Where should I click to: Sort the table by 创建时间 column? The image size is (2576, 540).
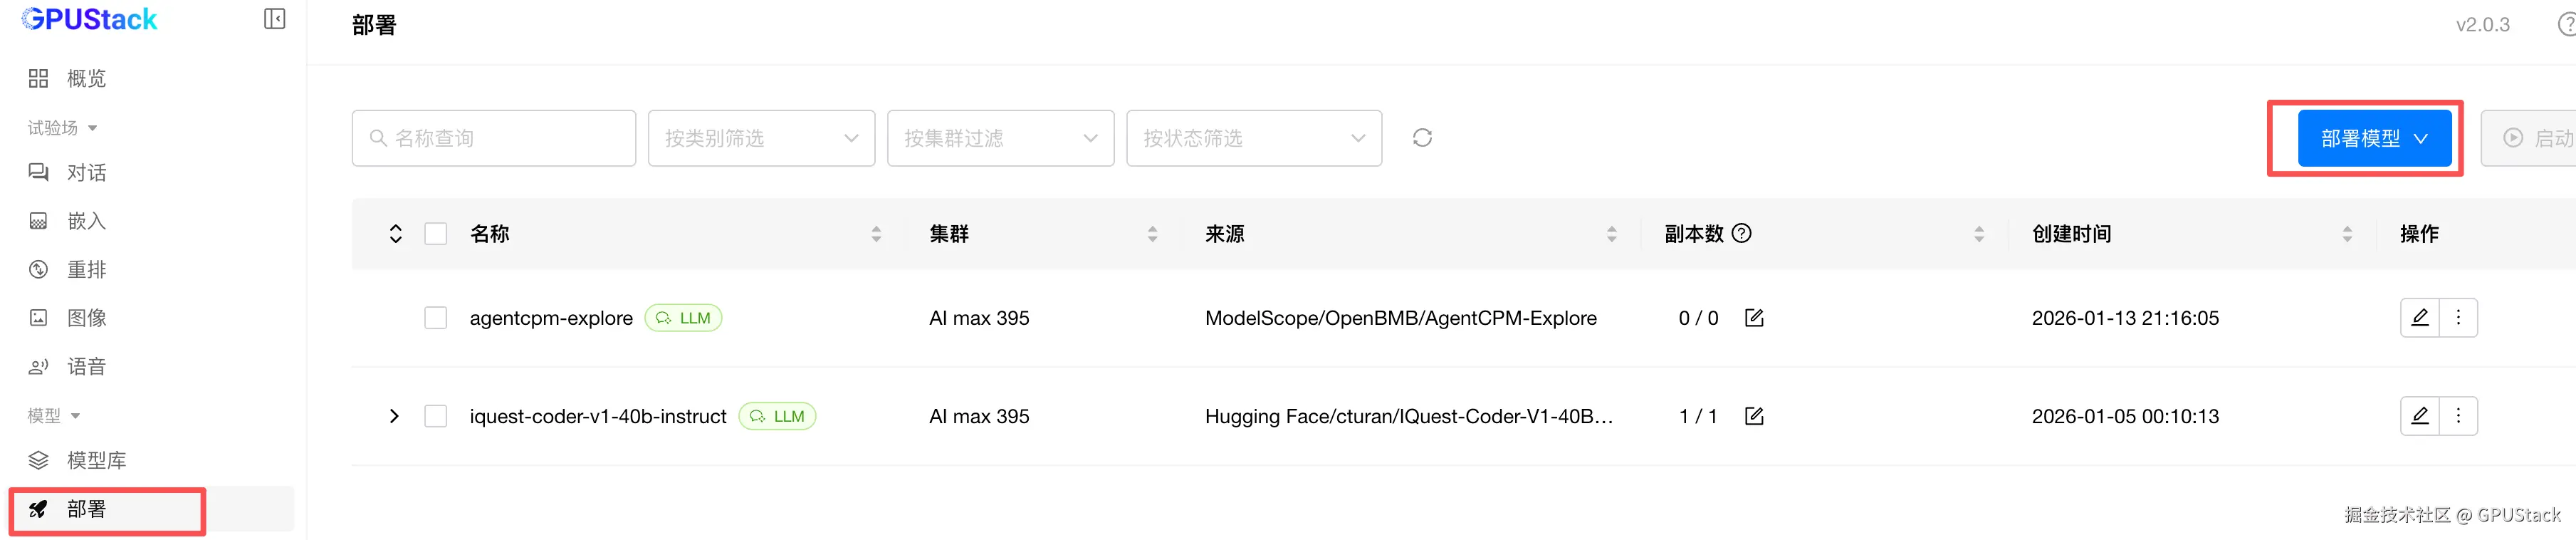point(2346,234)
